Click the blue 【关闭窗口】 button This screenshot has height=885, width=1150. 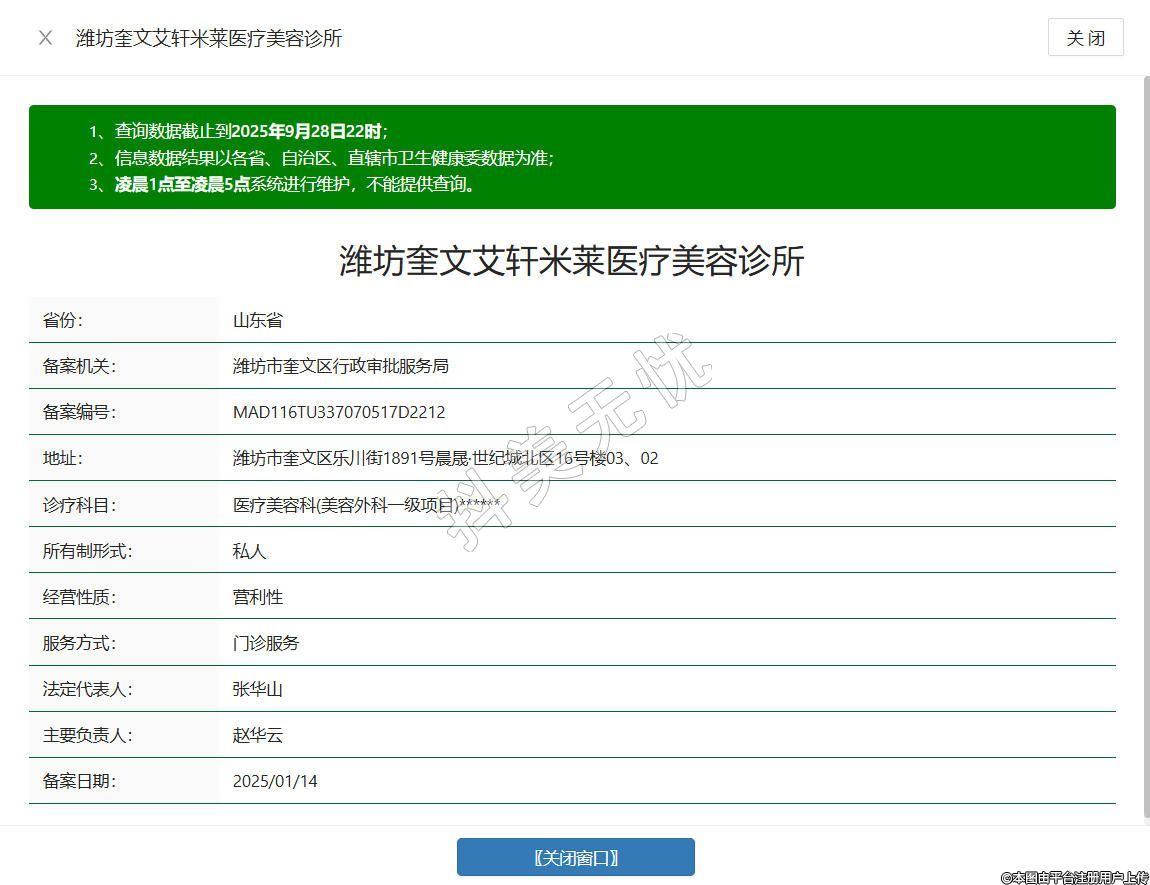(575, 857)
